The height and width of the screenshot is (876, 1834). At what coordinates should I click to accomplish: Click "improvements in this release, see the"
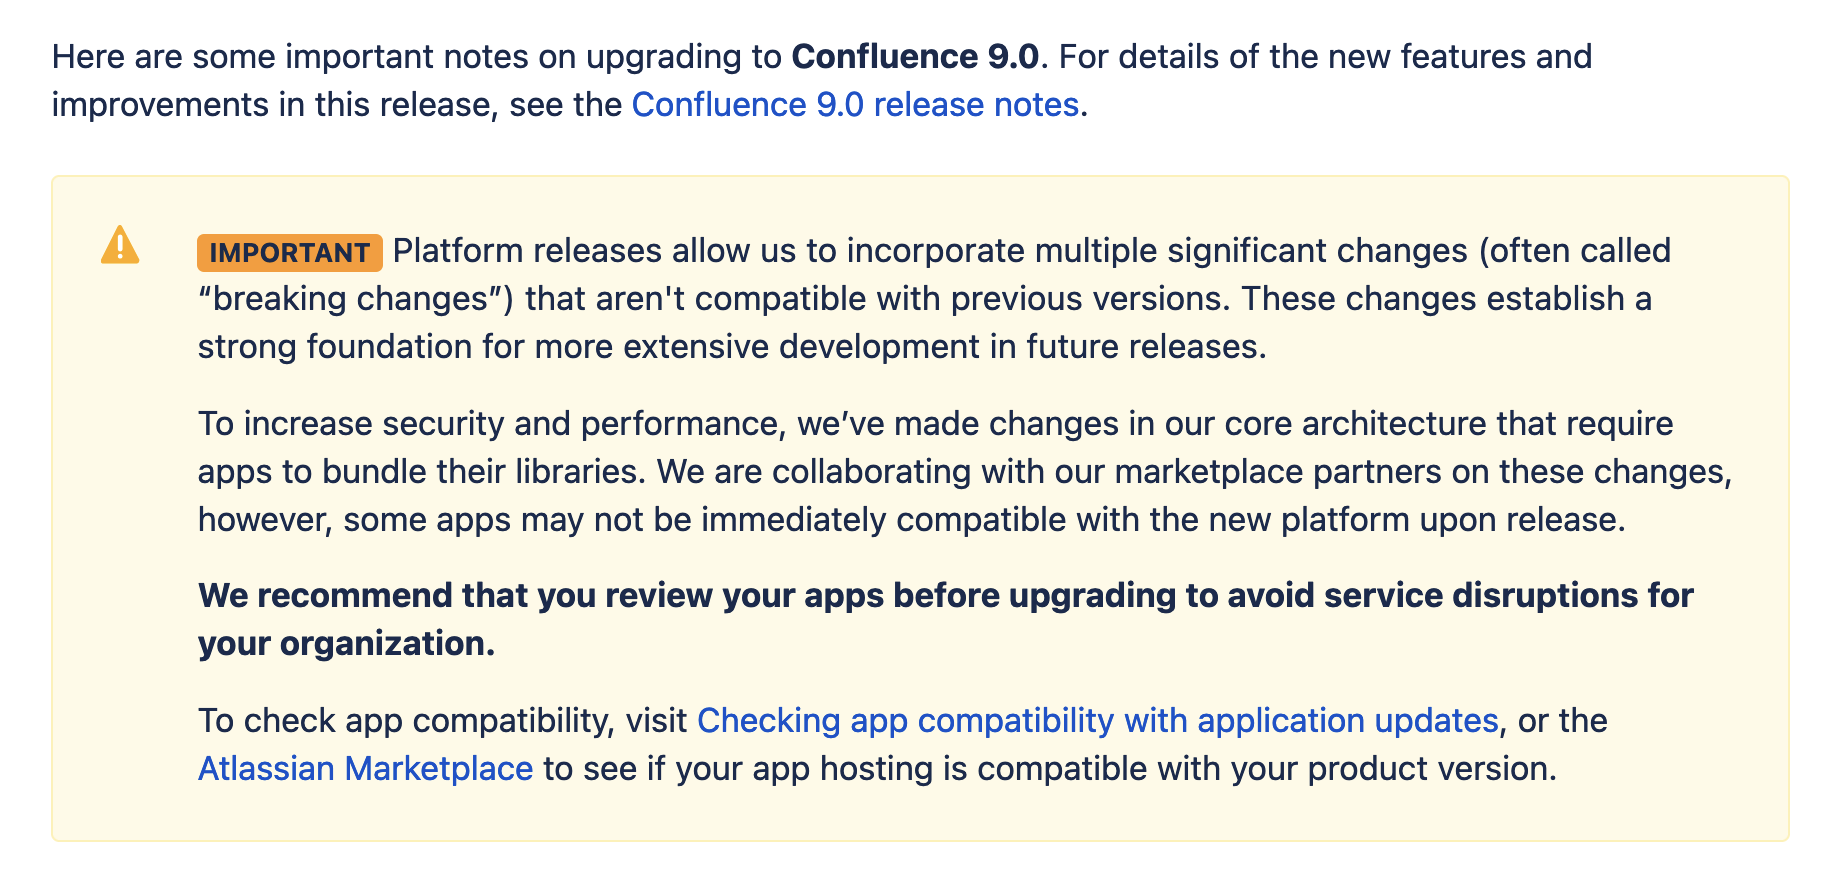337,105
